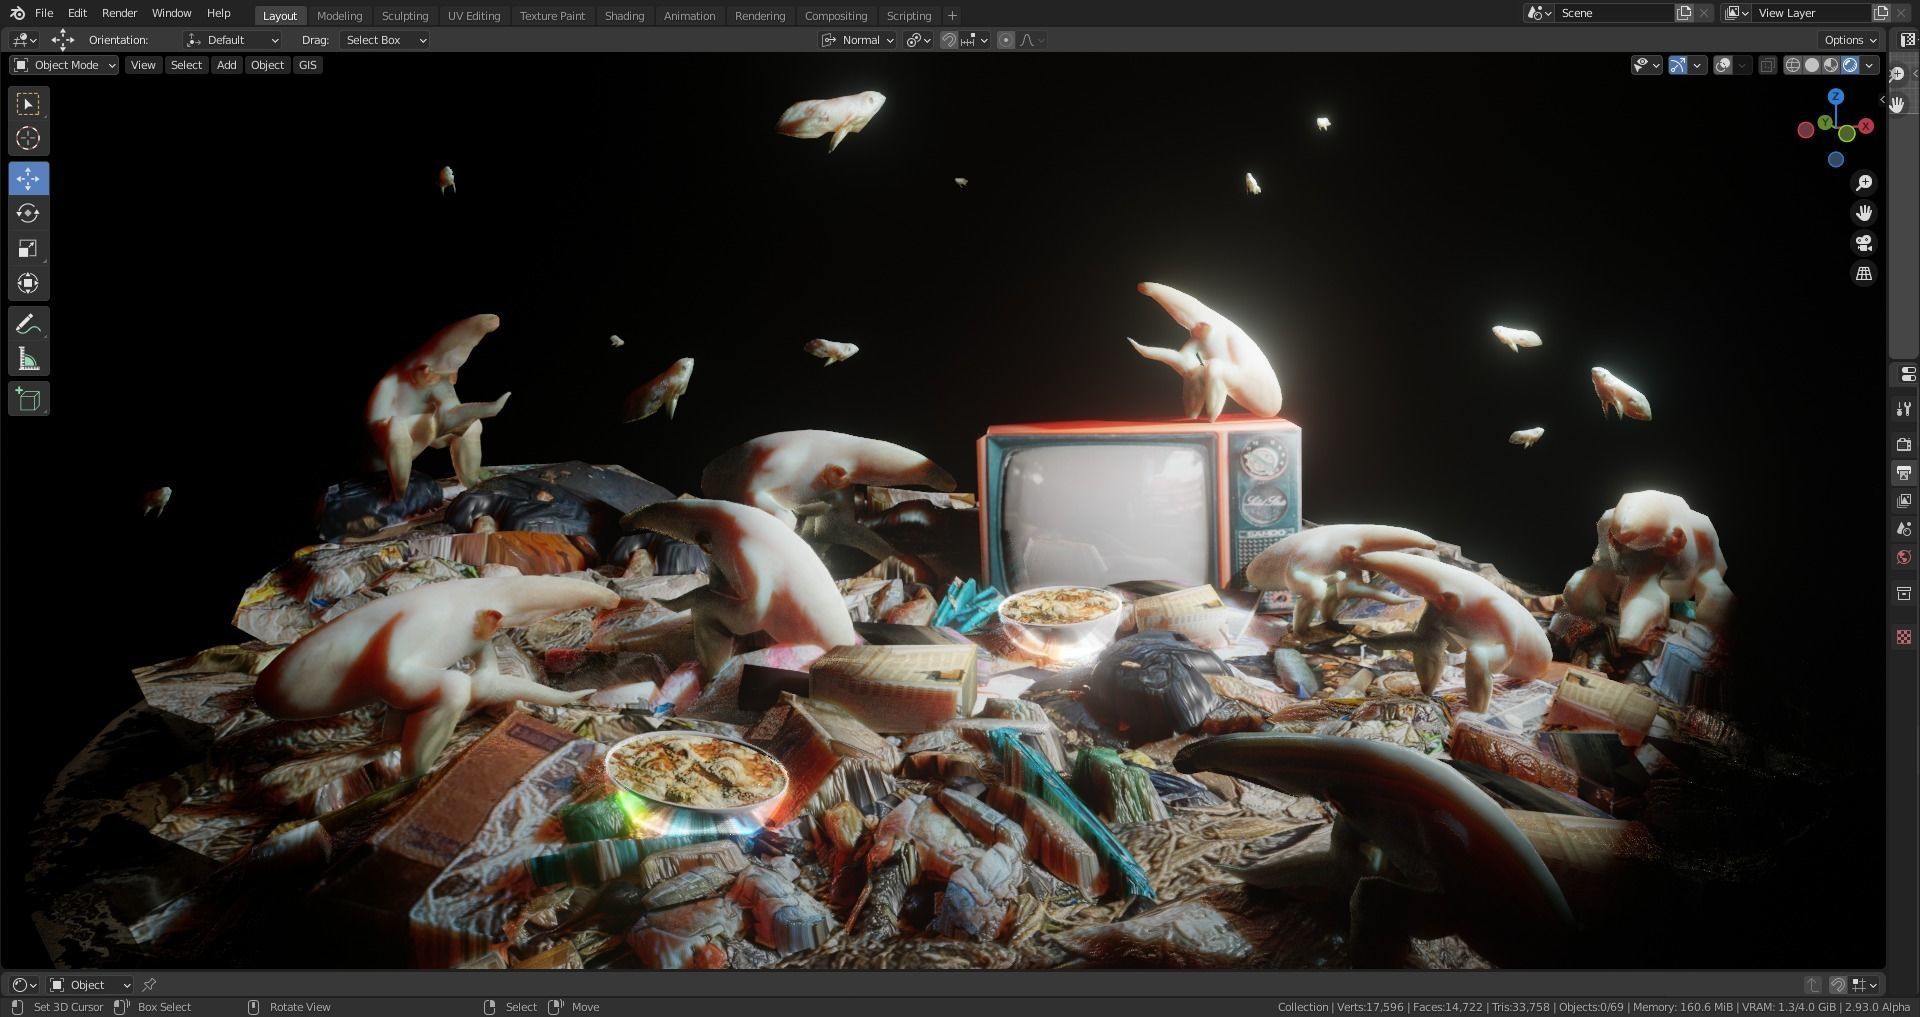Image resolution: width=1920 pixels, height=1017 pixels.
Task: Switch to the Sculpting workspace tab
Action: coord(405,15)
